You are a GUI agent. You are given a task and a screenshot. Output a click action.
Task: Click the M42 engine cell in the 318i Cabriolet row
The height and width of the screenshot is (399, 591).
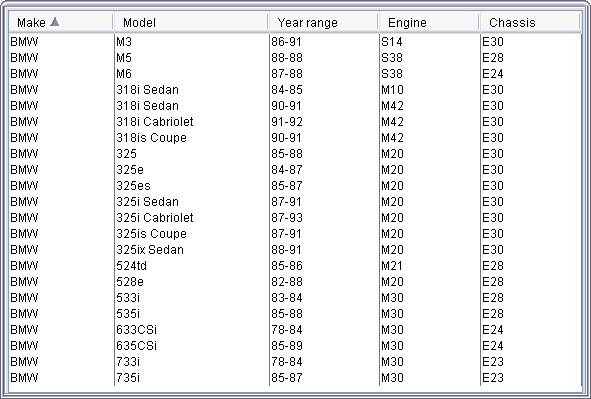point(430,122)
